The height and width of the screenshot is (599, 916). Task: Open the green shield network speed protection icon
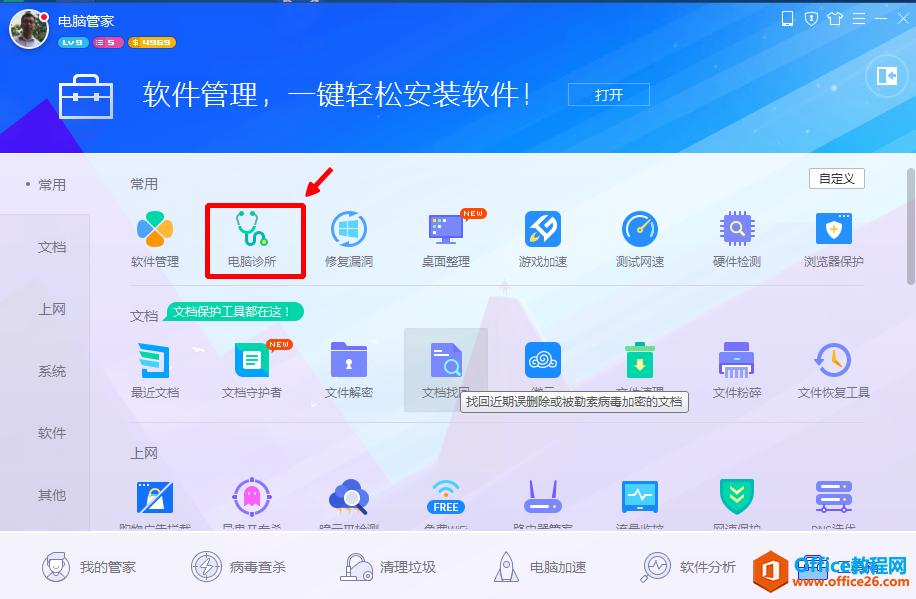click(x=737, y=497)
